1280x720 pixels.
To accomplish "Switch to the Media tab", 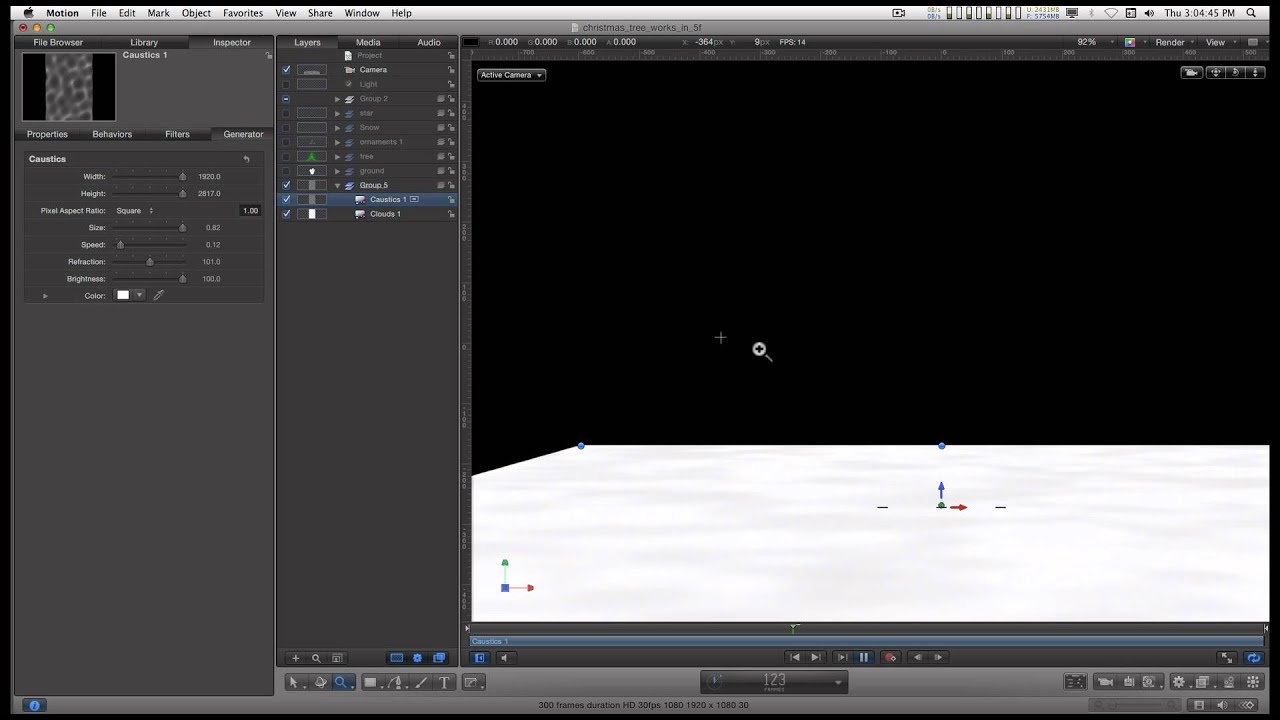I will 368,42.
